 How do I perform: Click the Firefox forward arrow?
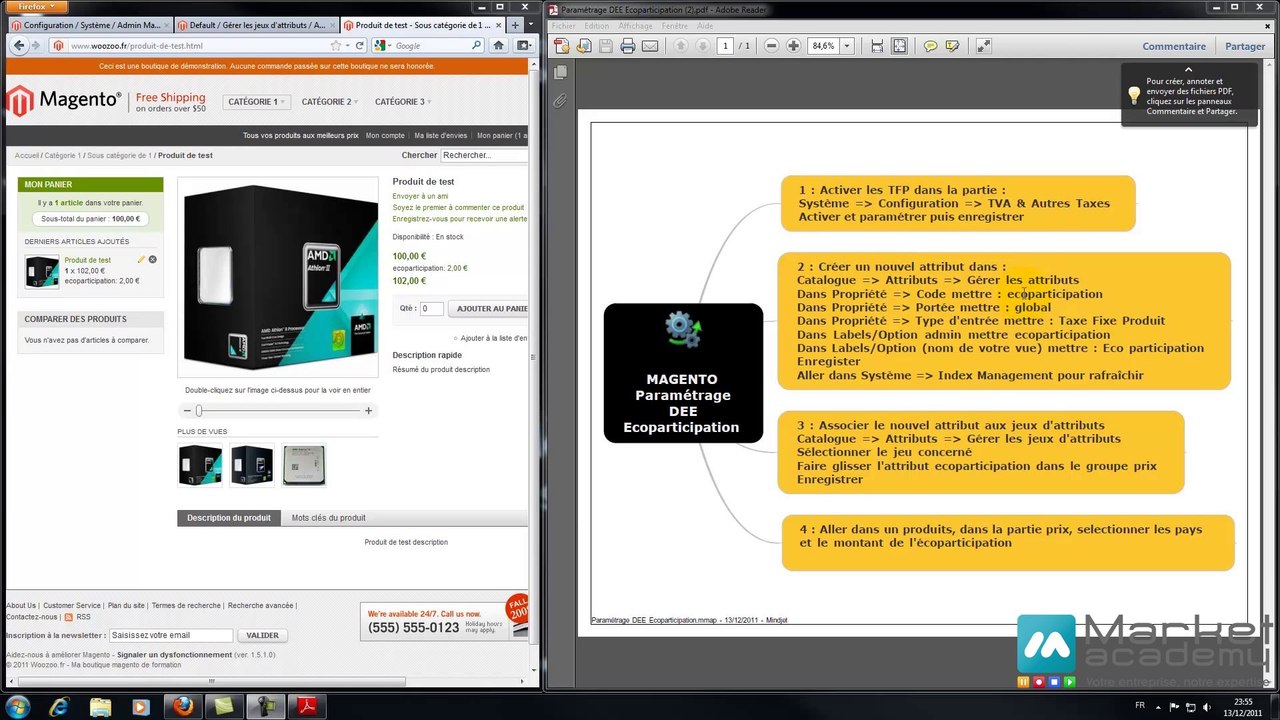pyautogui.click(x=37, y=45)
